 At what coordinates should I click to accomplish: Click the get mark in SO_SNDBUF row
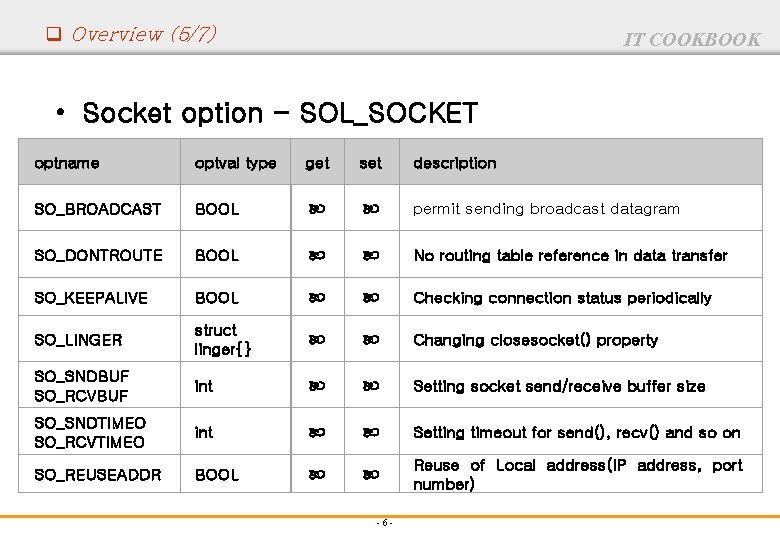[317, 386]
